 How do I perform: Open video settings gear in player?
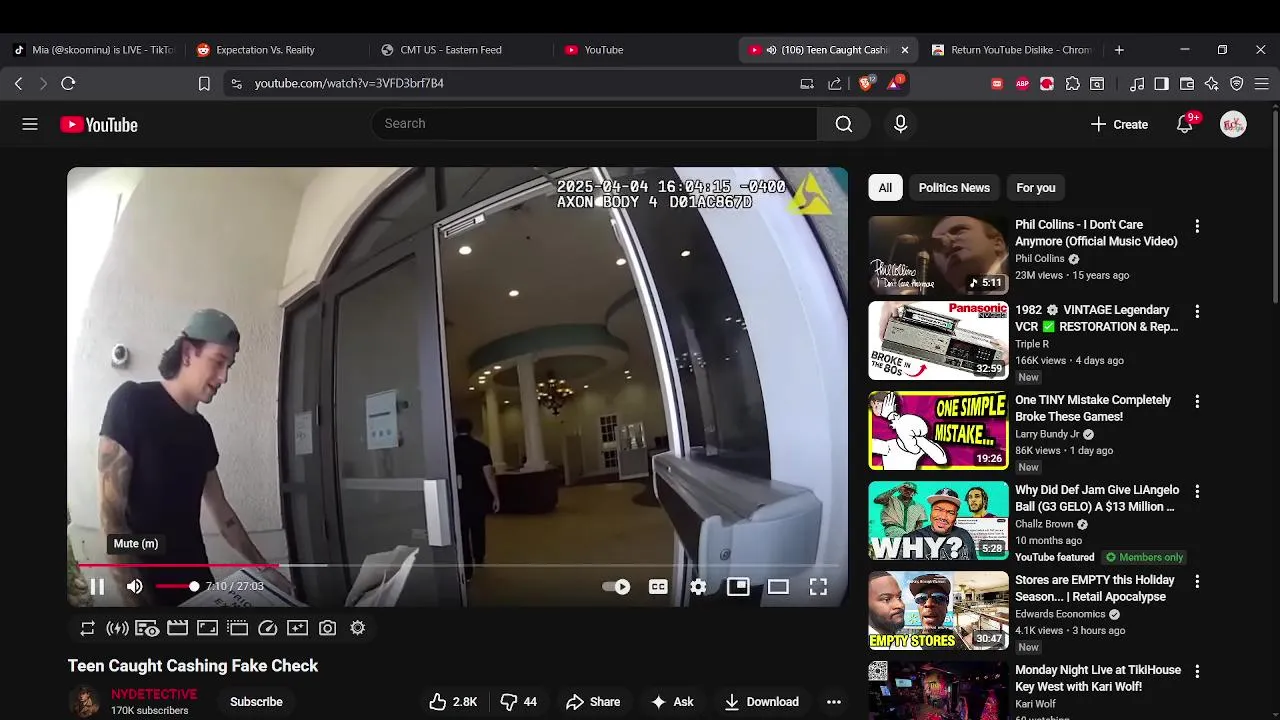[698, 587]
